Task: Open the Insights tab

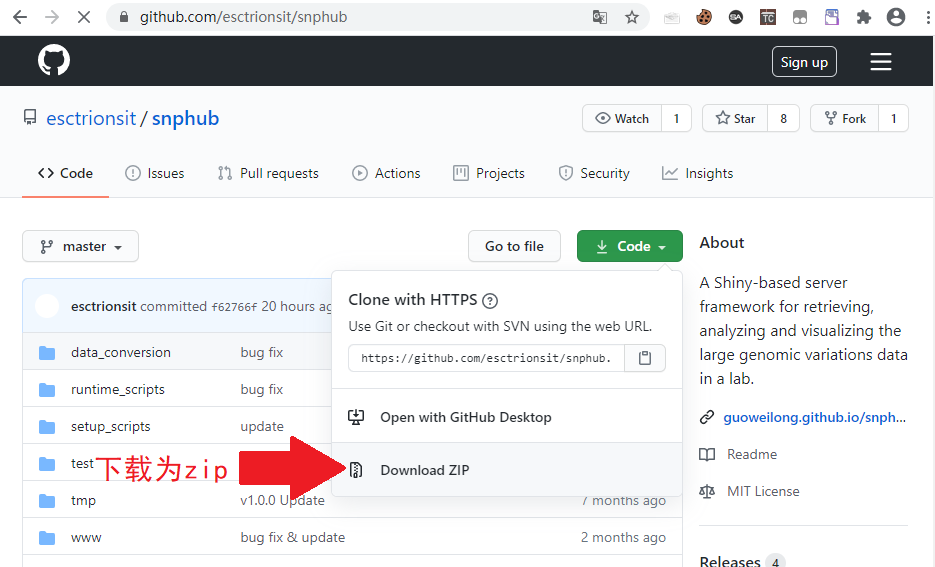Action: click(698, 173)
